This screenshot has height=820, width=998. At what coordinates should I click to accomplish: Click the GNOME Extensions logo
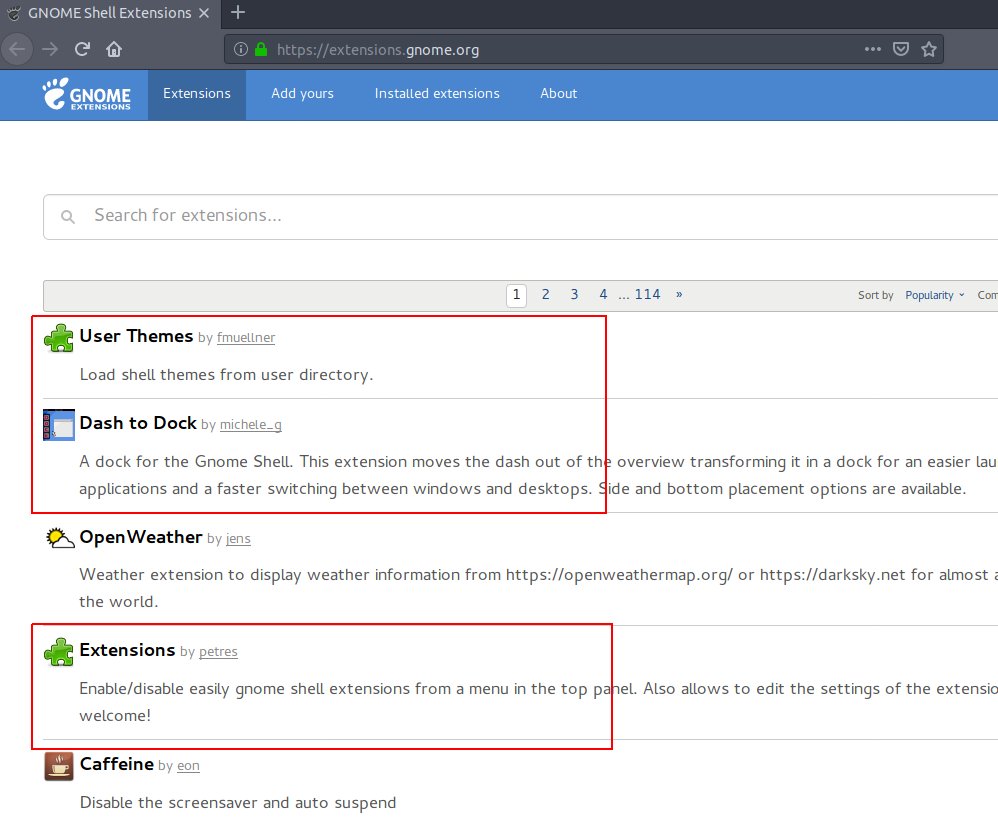(87, 94)
